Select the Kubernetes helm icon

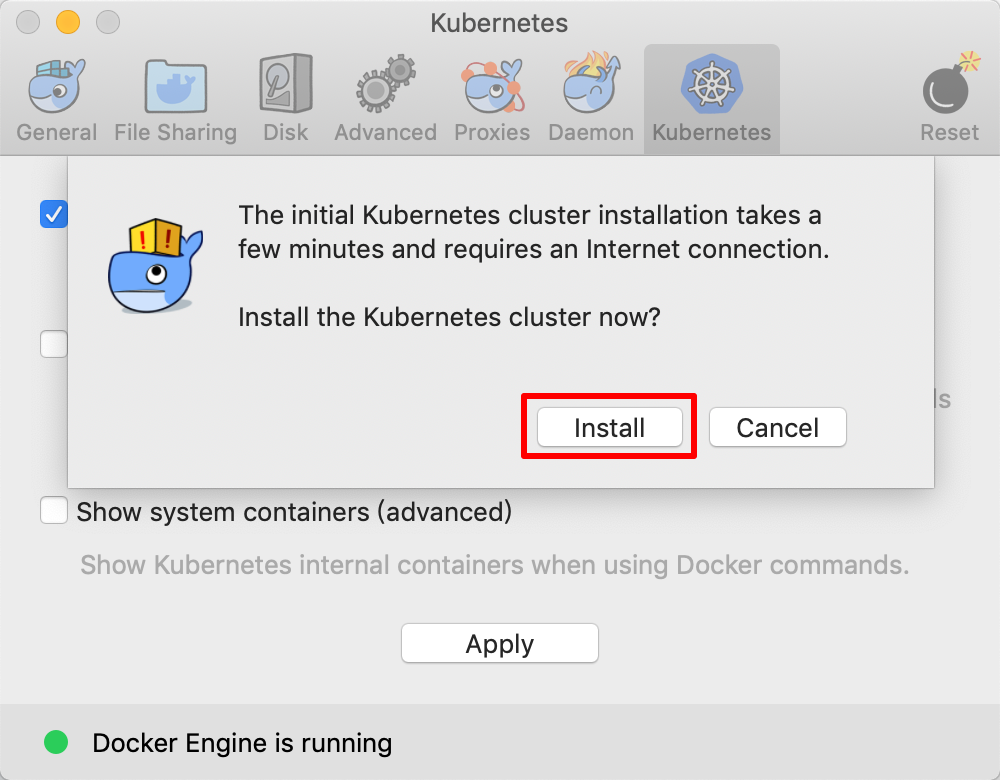(x=711, y=84)
